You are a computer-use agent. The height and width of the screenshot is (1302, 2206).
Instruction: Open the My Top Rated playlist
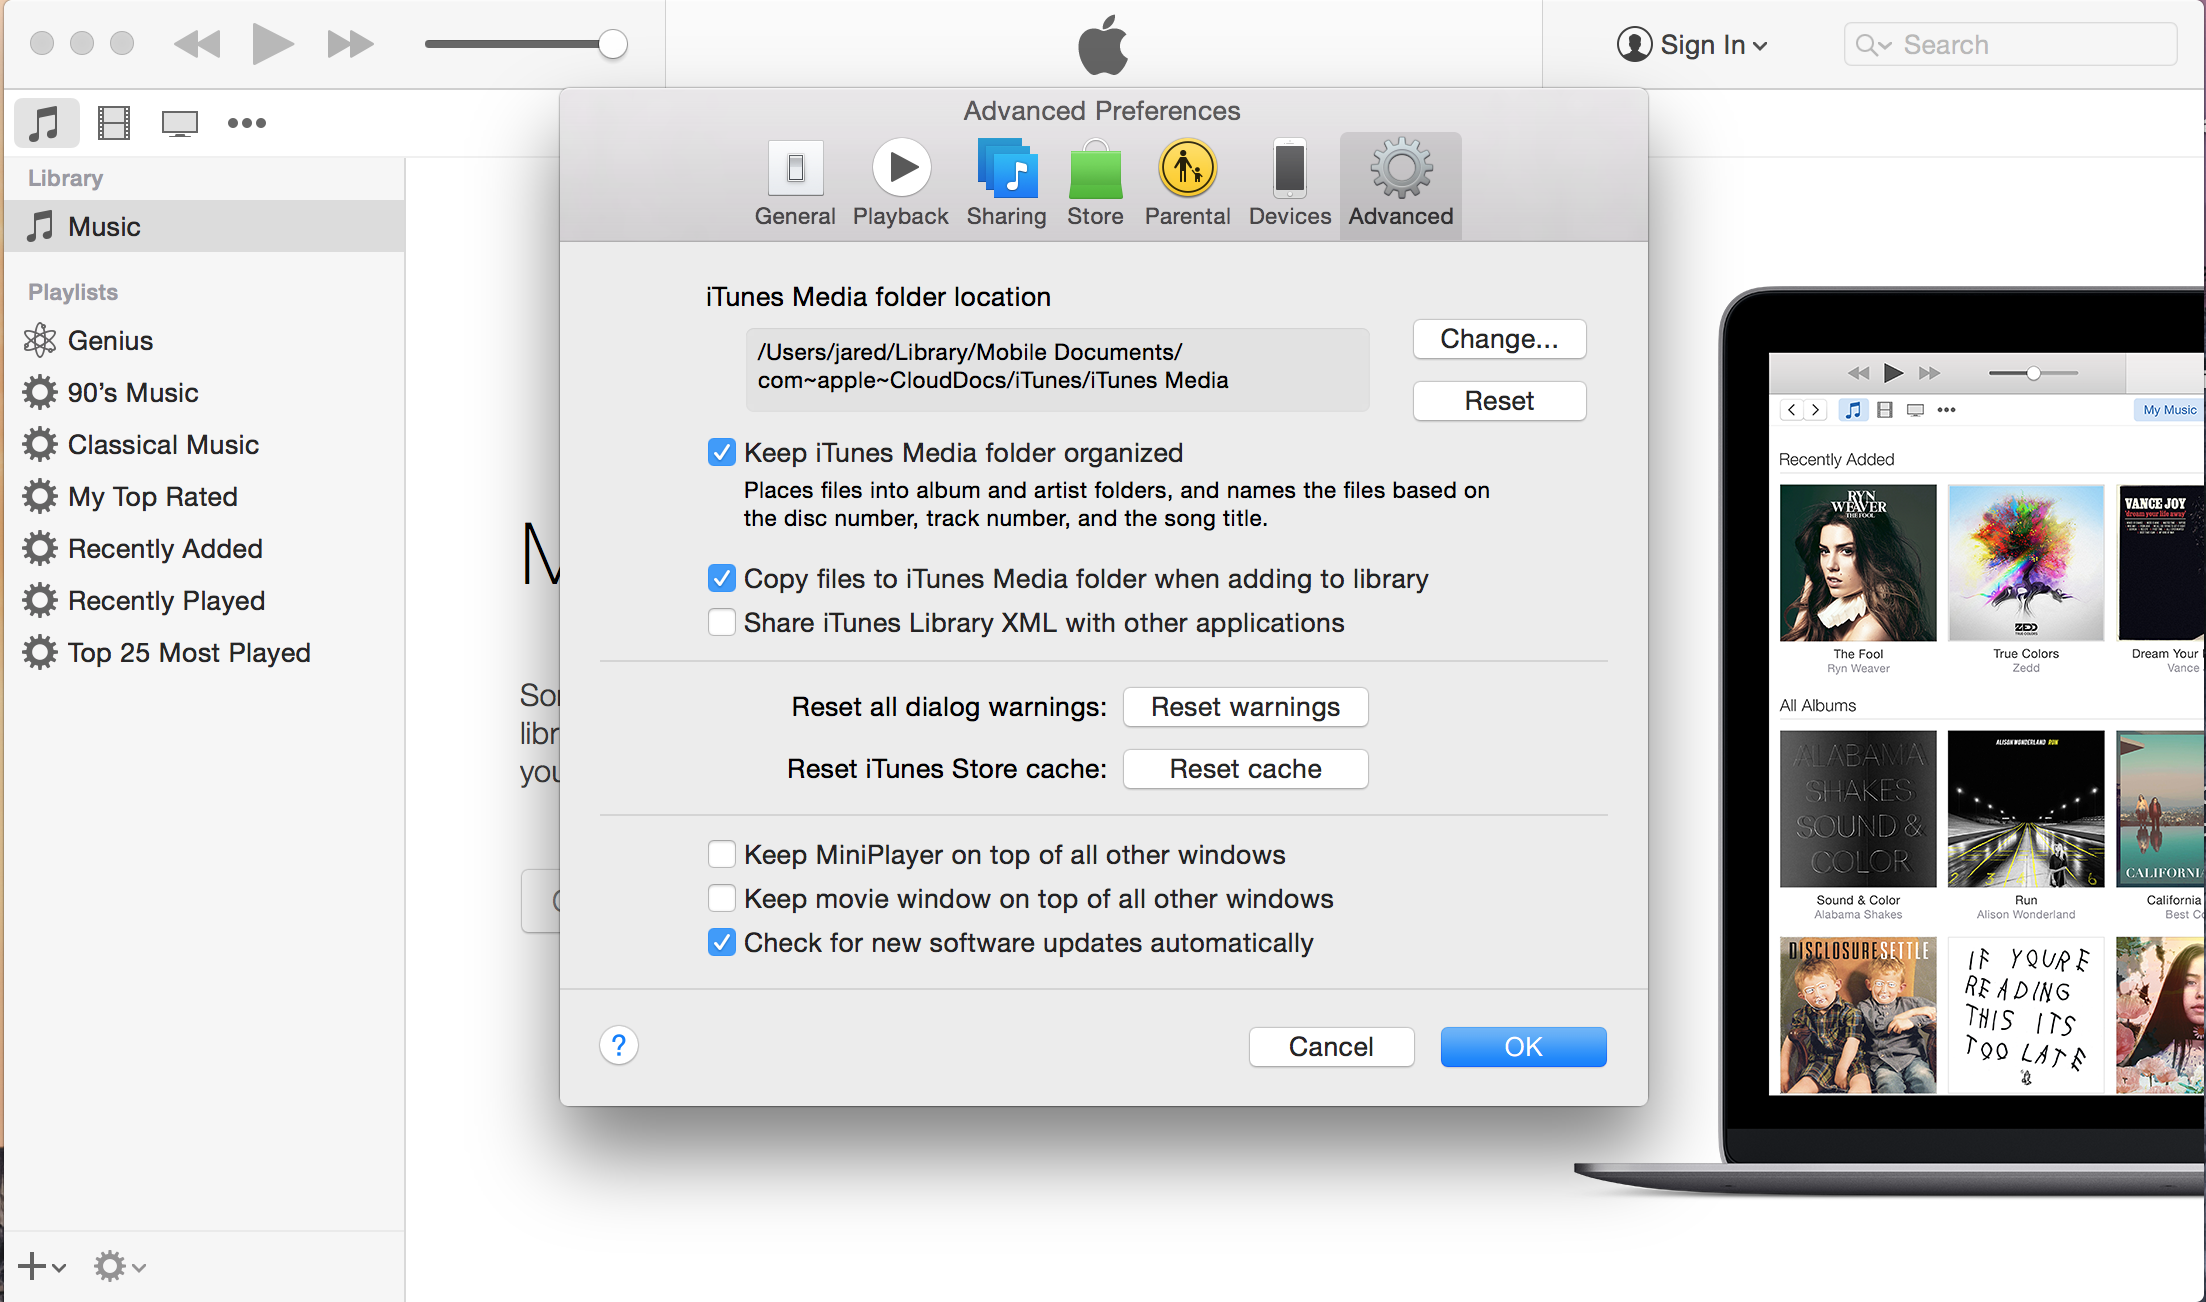click(x=204, y=496)
